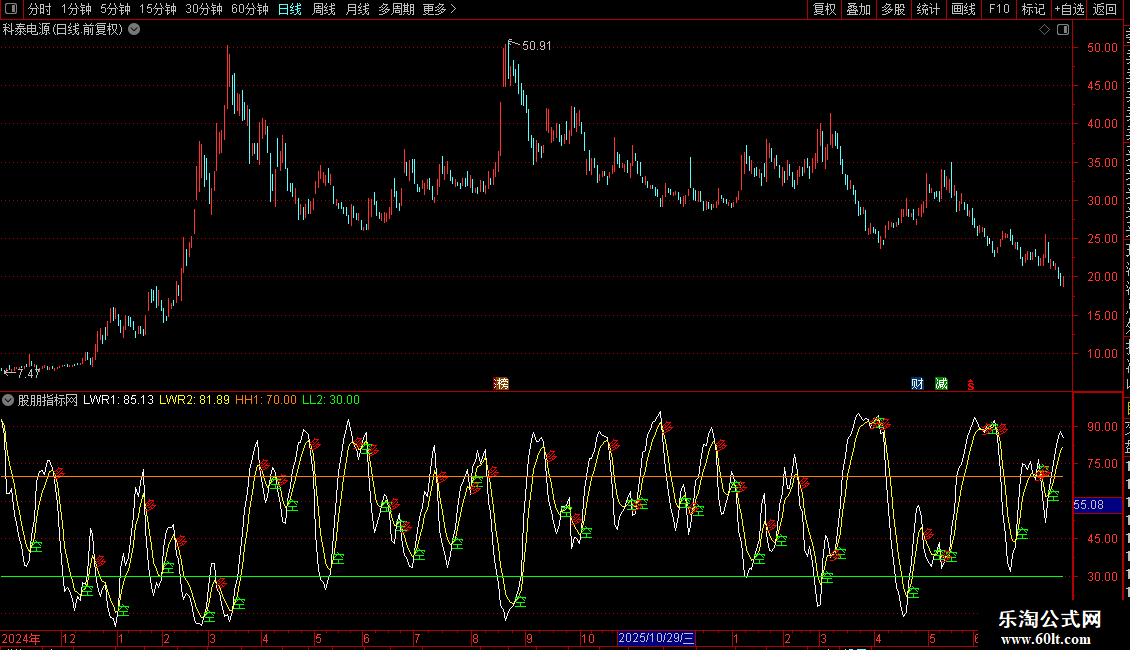
Task: Click the HH1: 70.00 value
Action: (x=266, y=400)
